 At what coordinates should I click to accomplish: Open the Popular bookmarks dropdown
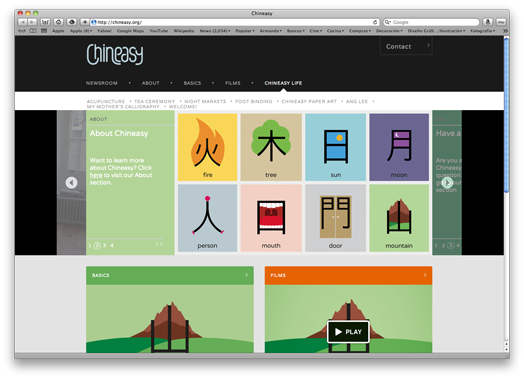(x=245, y=31)
